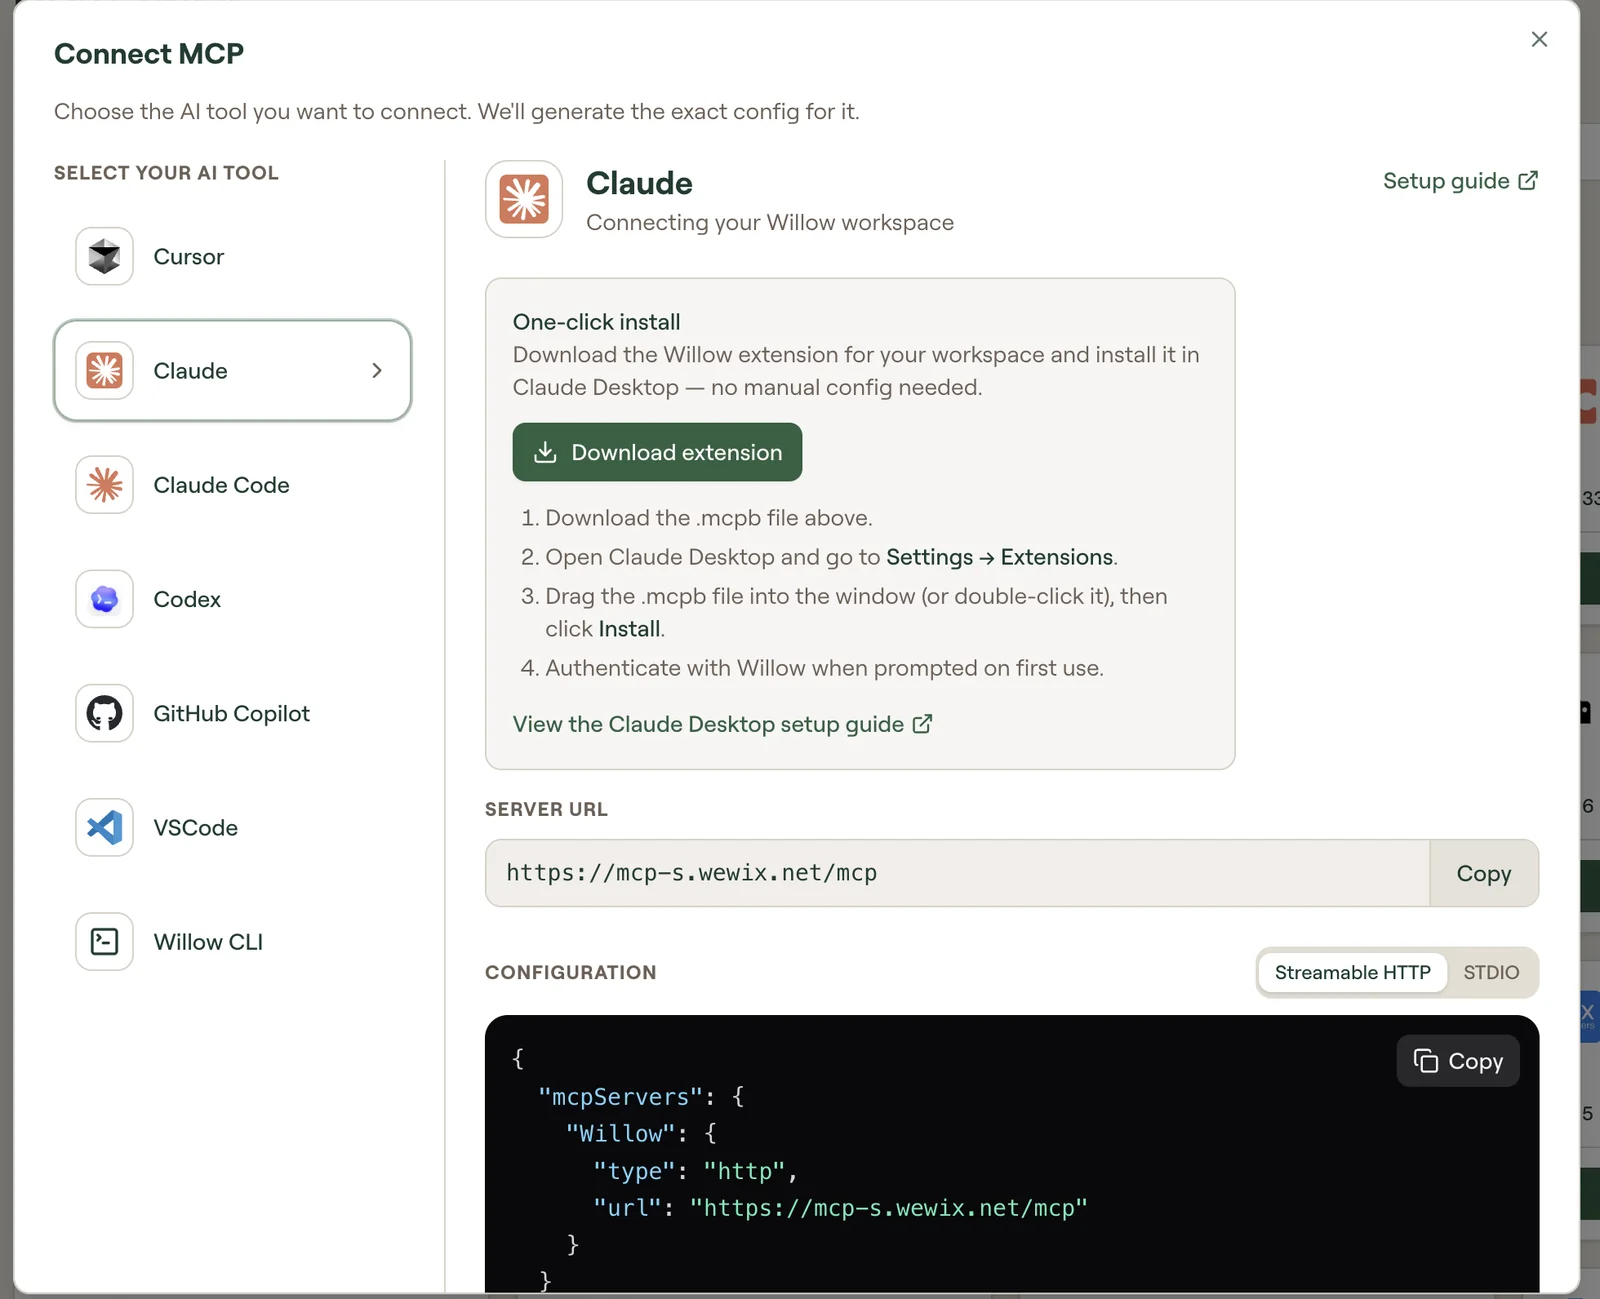Viewport: 1600px width, 1299px height.
Task: Click the "url" line in config code
Action: 840,1208
